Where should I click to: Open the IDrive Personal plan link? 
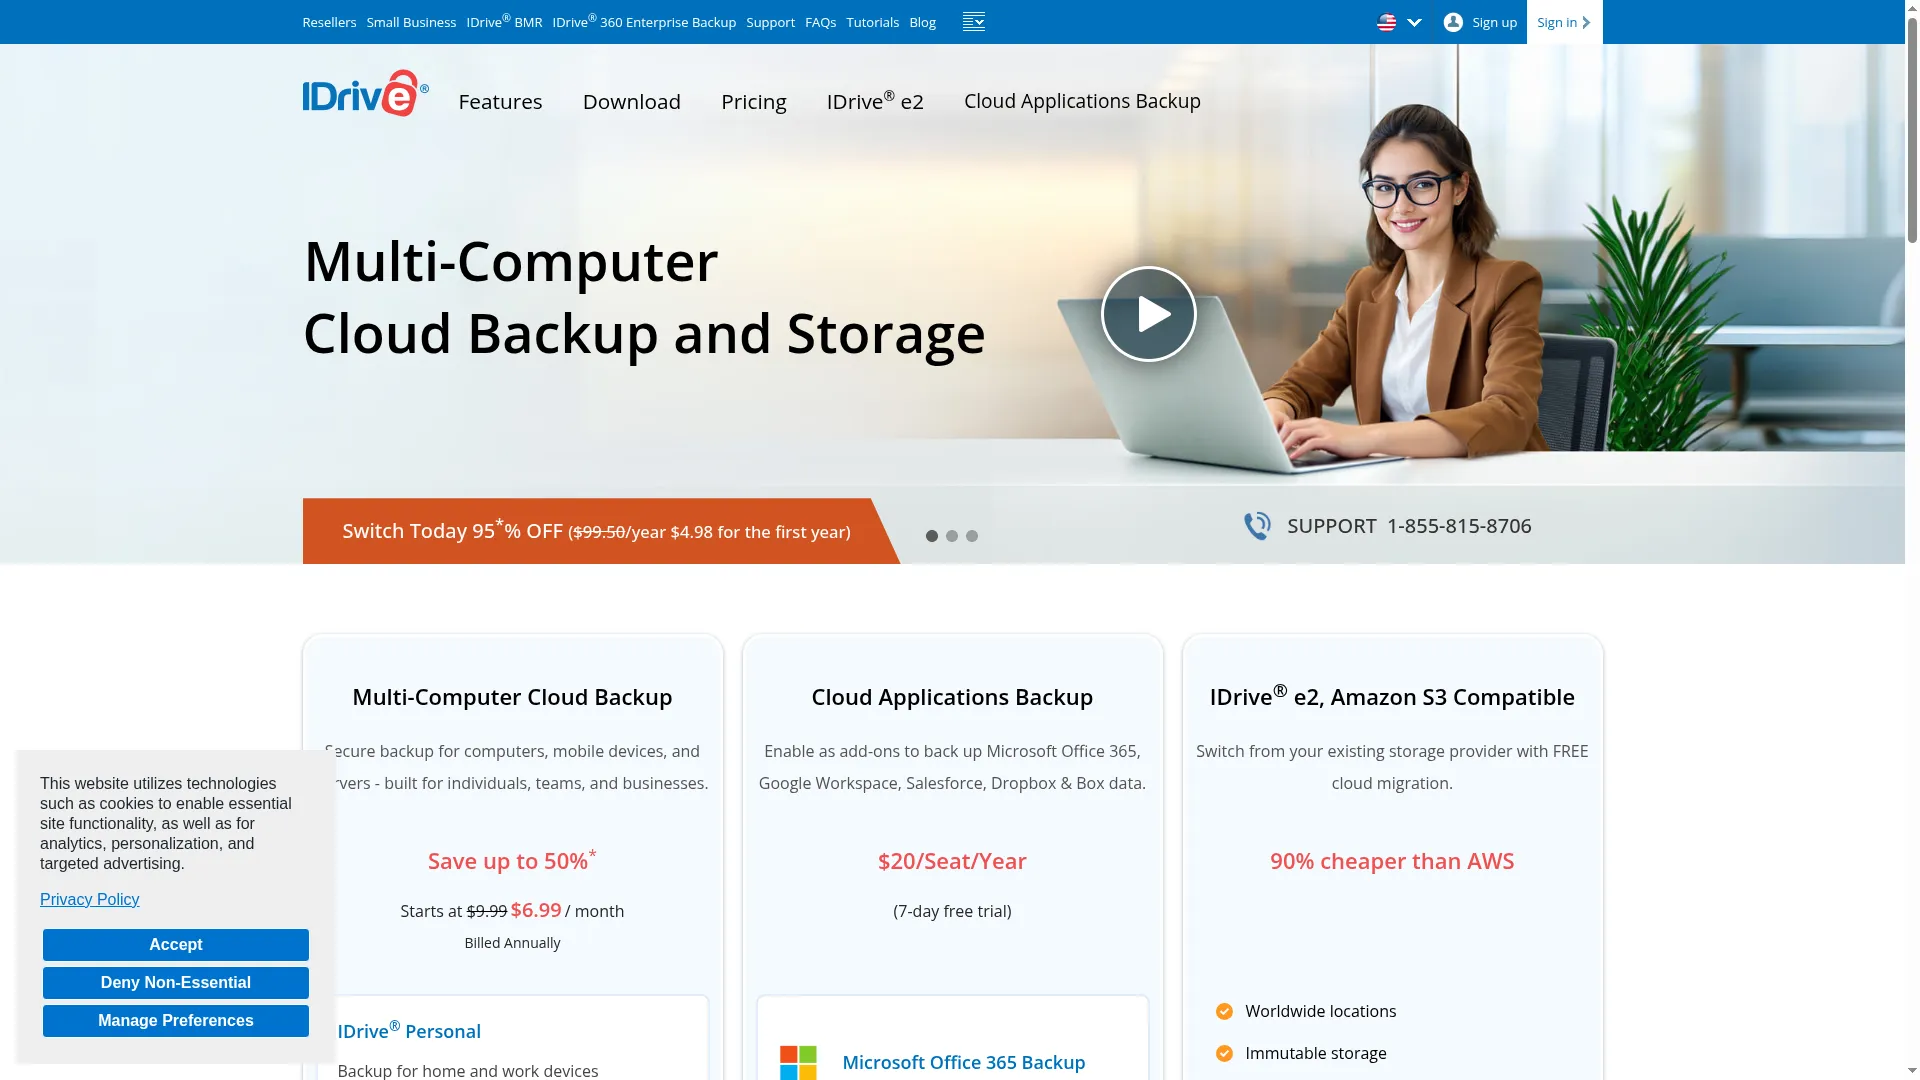409,1030
